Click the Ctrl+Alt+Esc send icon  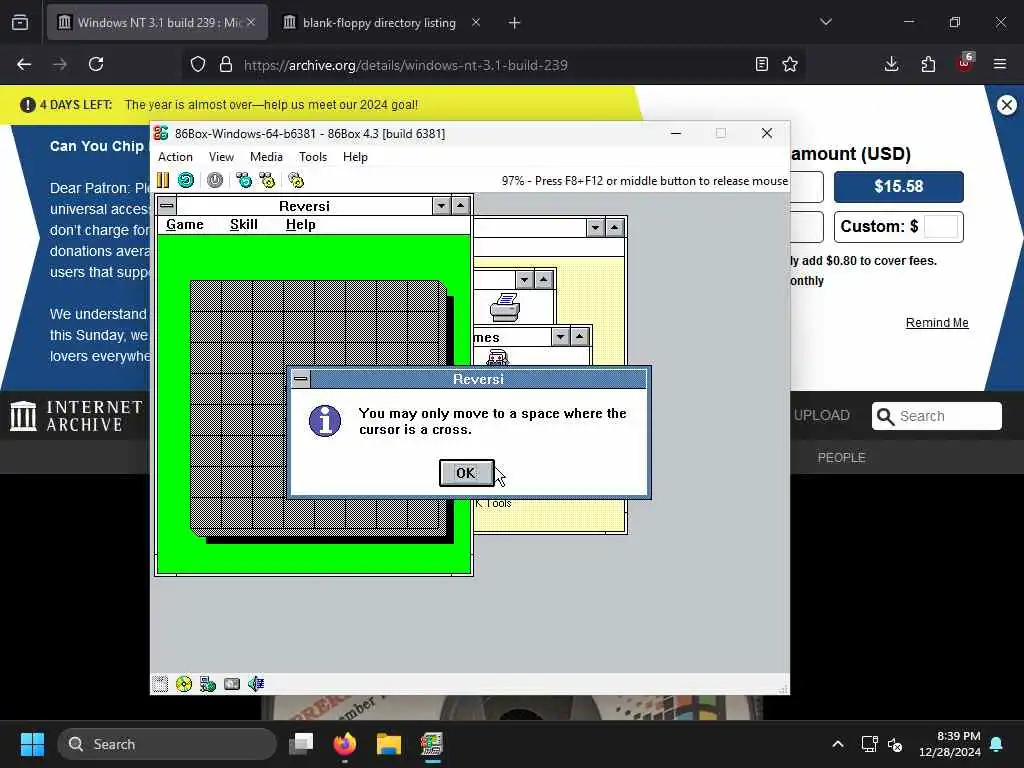pyautogui.click(x=267, y=180)
